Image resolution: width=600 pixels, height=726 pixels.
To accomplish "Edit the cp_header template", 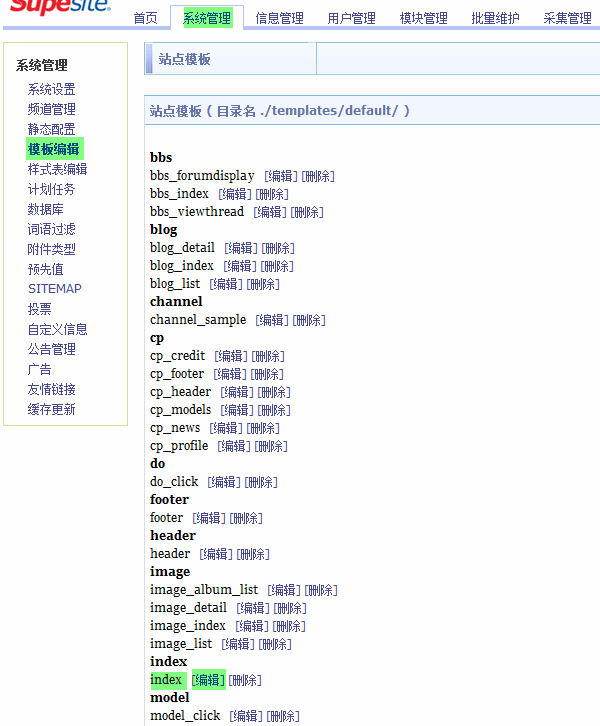I will point(236,392).
